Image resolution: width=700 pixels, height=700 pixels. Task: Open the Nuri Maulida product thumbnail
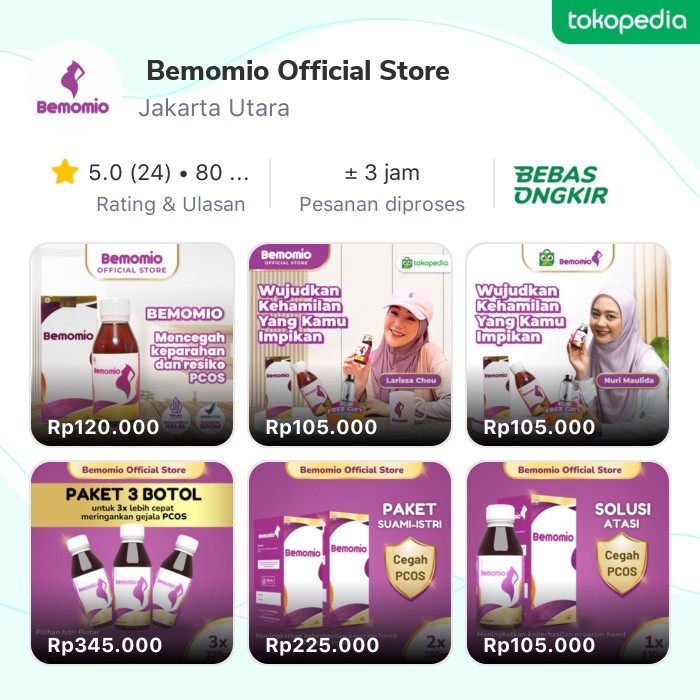click(568, 344)
